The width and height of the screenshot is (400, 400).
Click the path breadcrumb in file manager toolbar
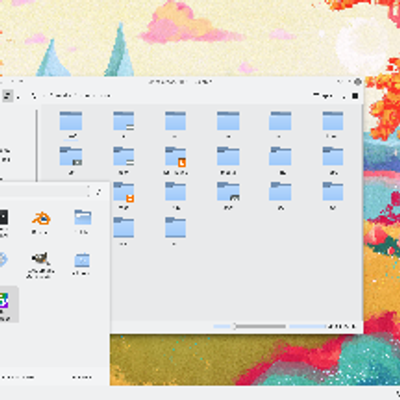[x=80, y=96]
